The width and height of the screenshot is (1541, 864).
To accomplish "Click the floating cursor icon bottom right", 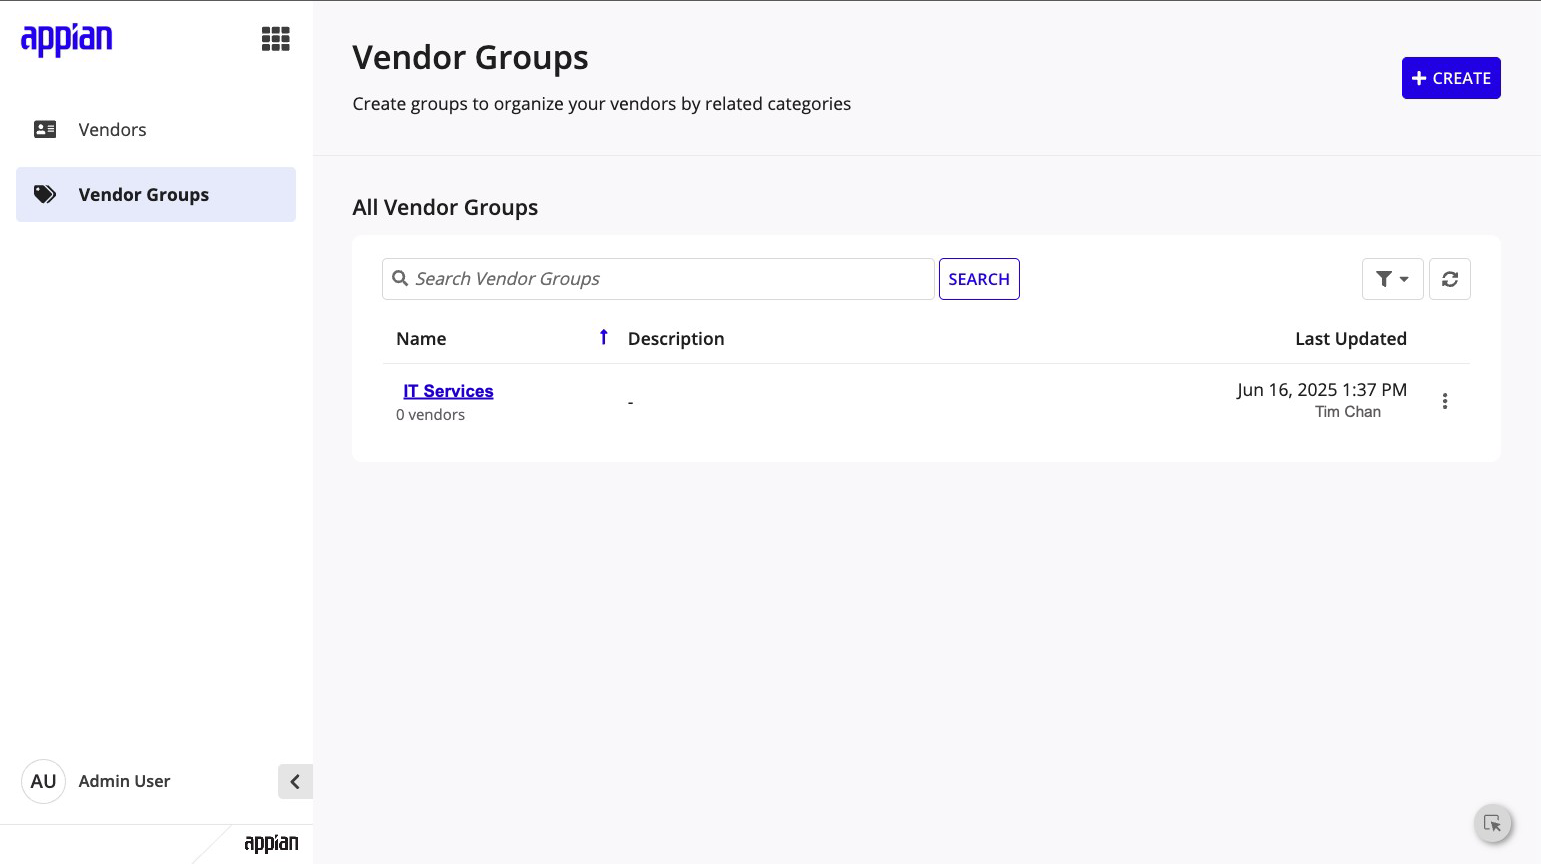I will click(1493, 824).
